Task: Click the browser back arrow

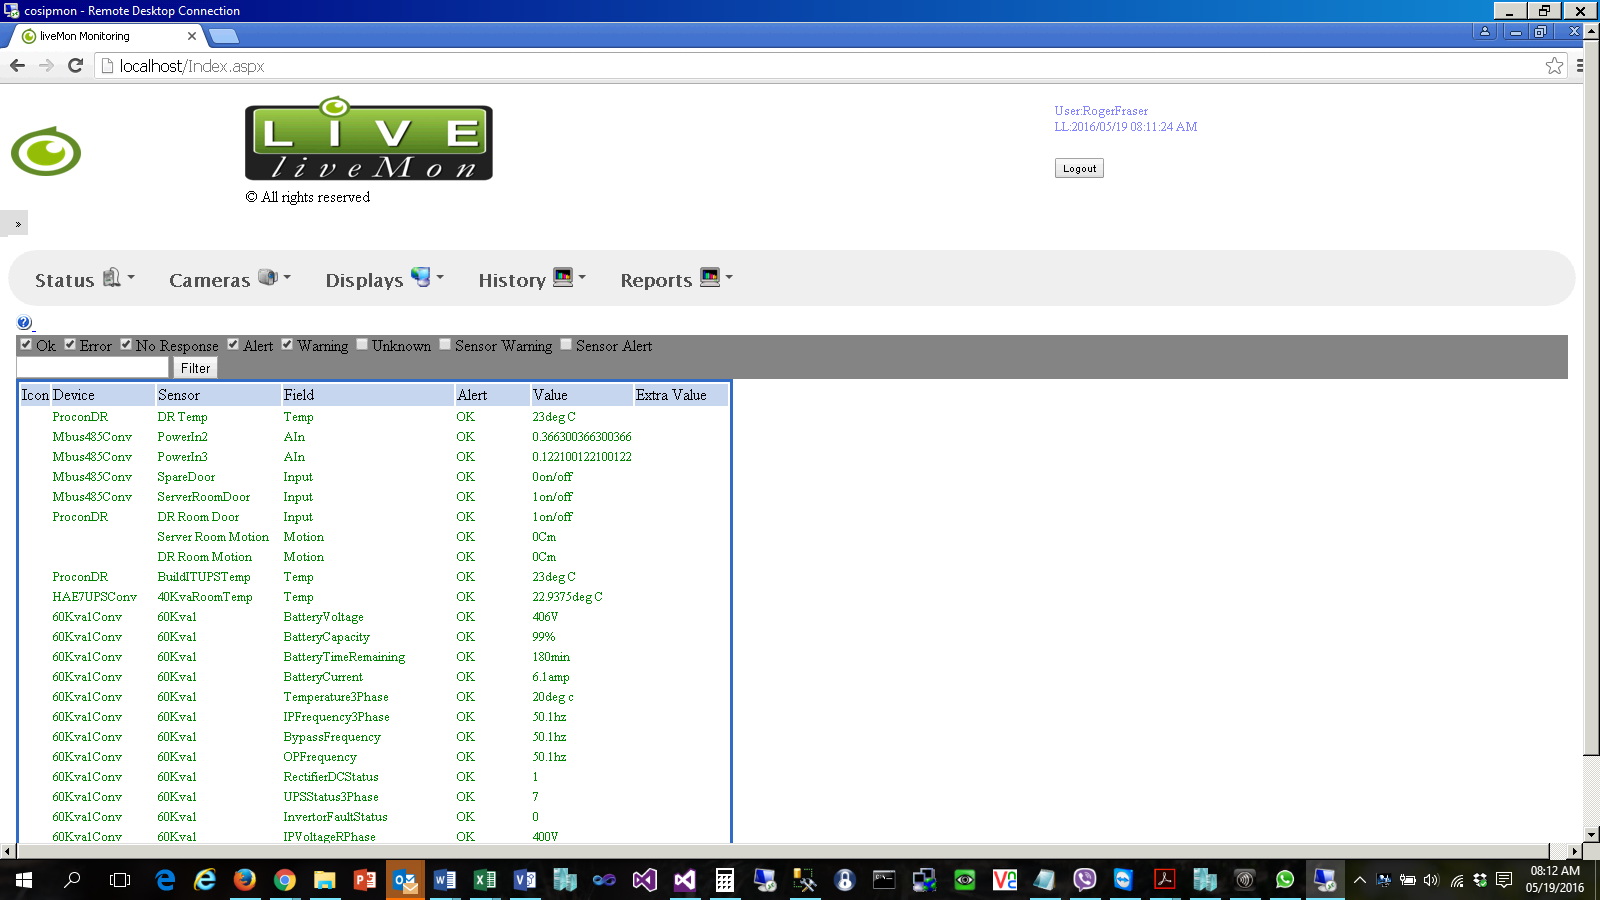Action: (18, 66)
